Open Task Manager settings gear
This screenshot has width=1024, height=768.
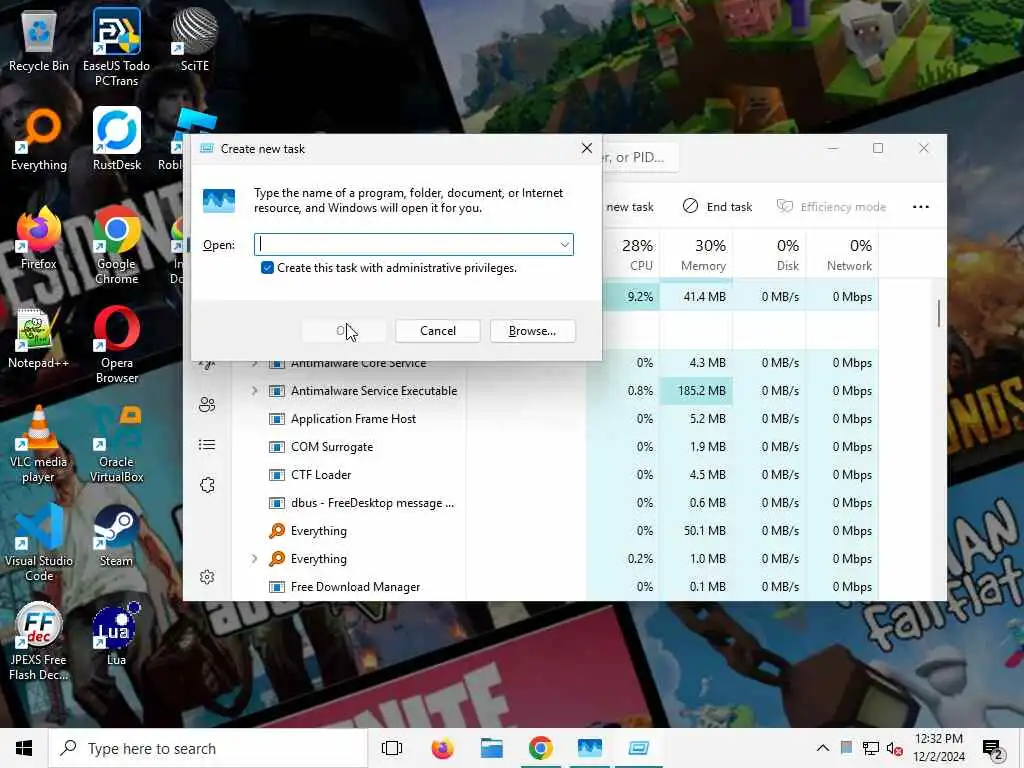[x=207, y=577]
